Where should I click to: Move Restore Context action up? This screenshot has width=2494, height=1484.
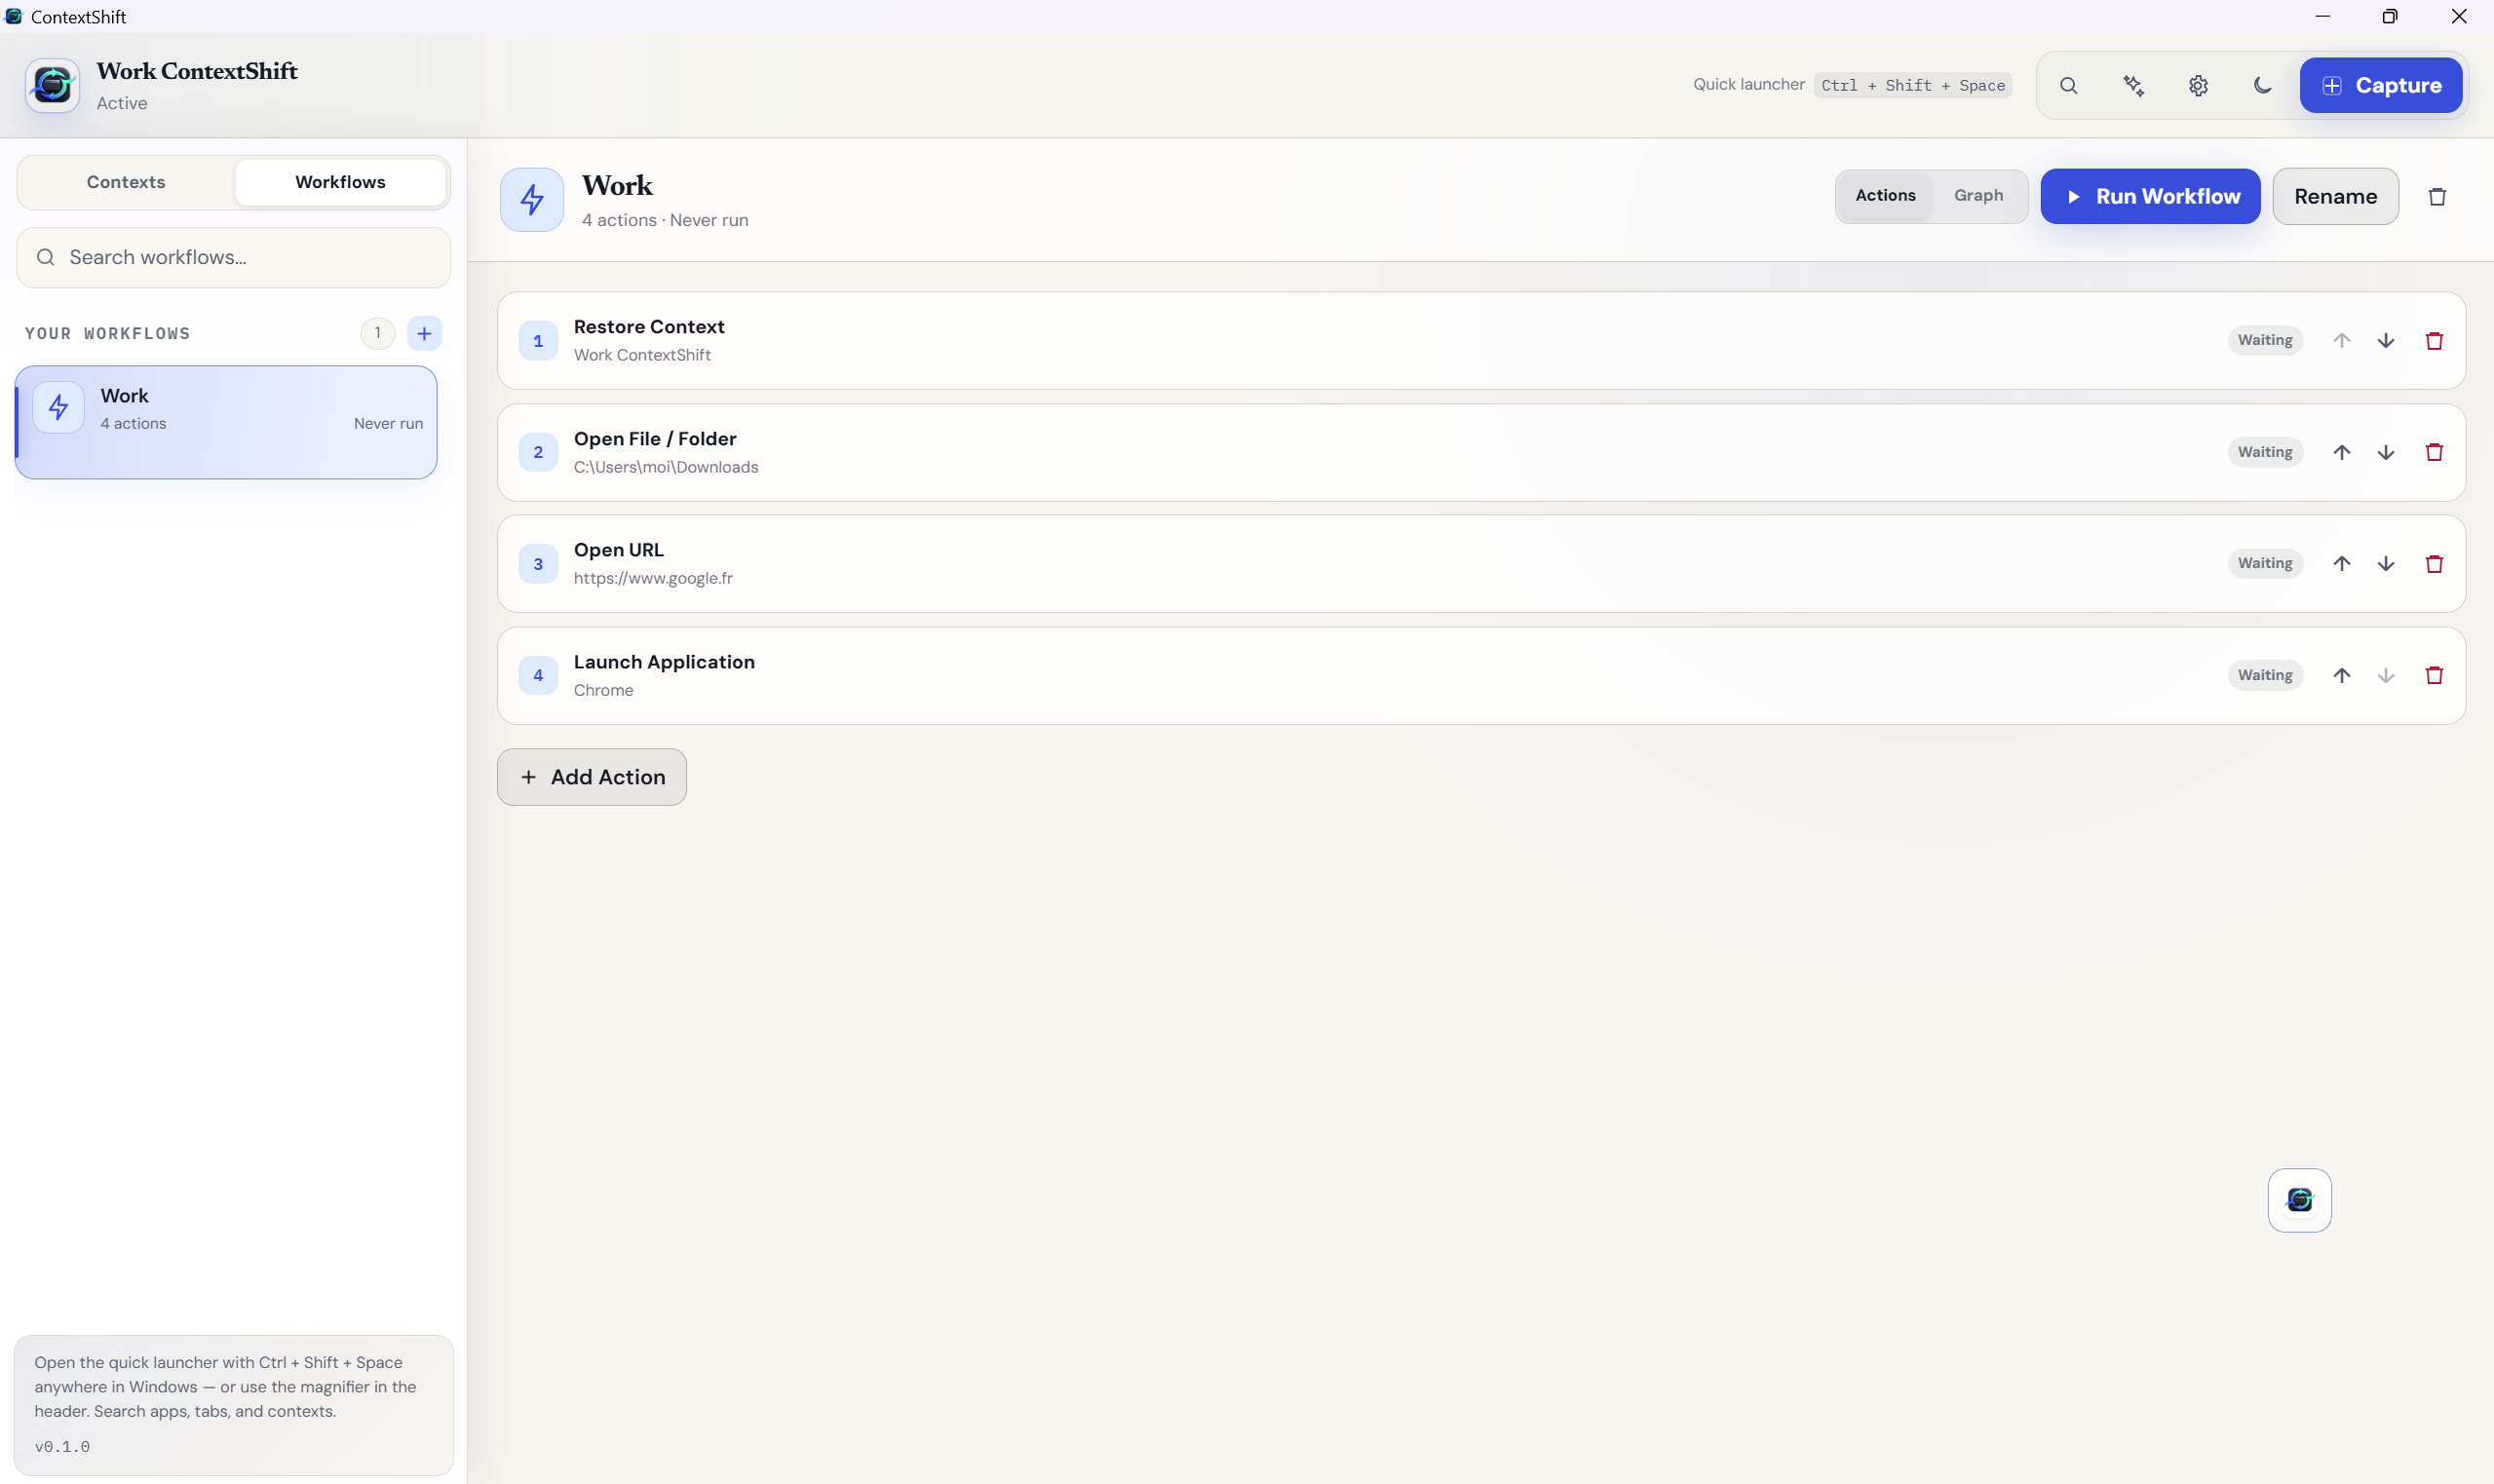pyautogui.click(x=2341, y=340)
